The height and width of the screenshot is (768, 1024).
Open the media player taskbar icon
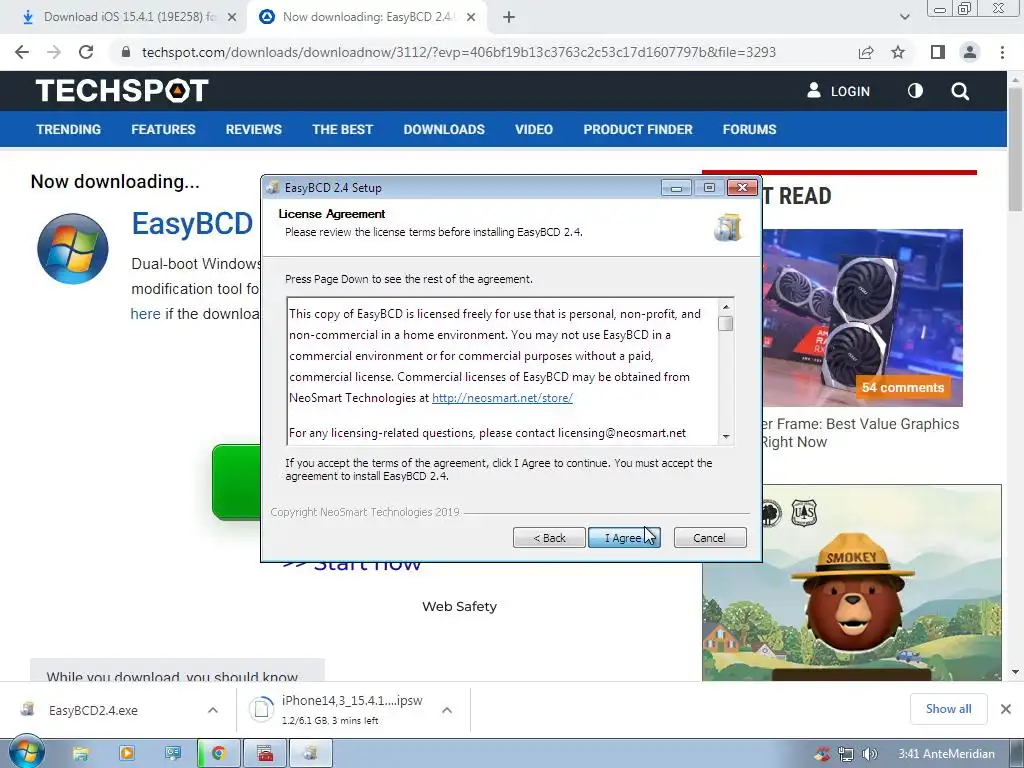127,754
